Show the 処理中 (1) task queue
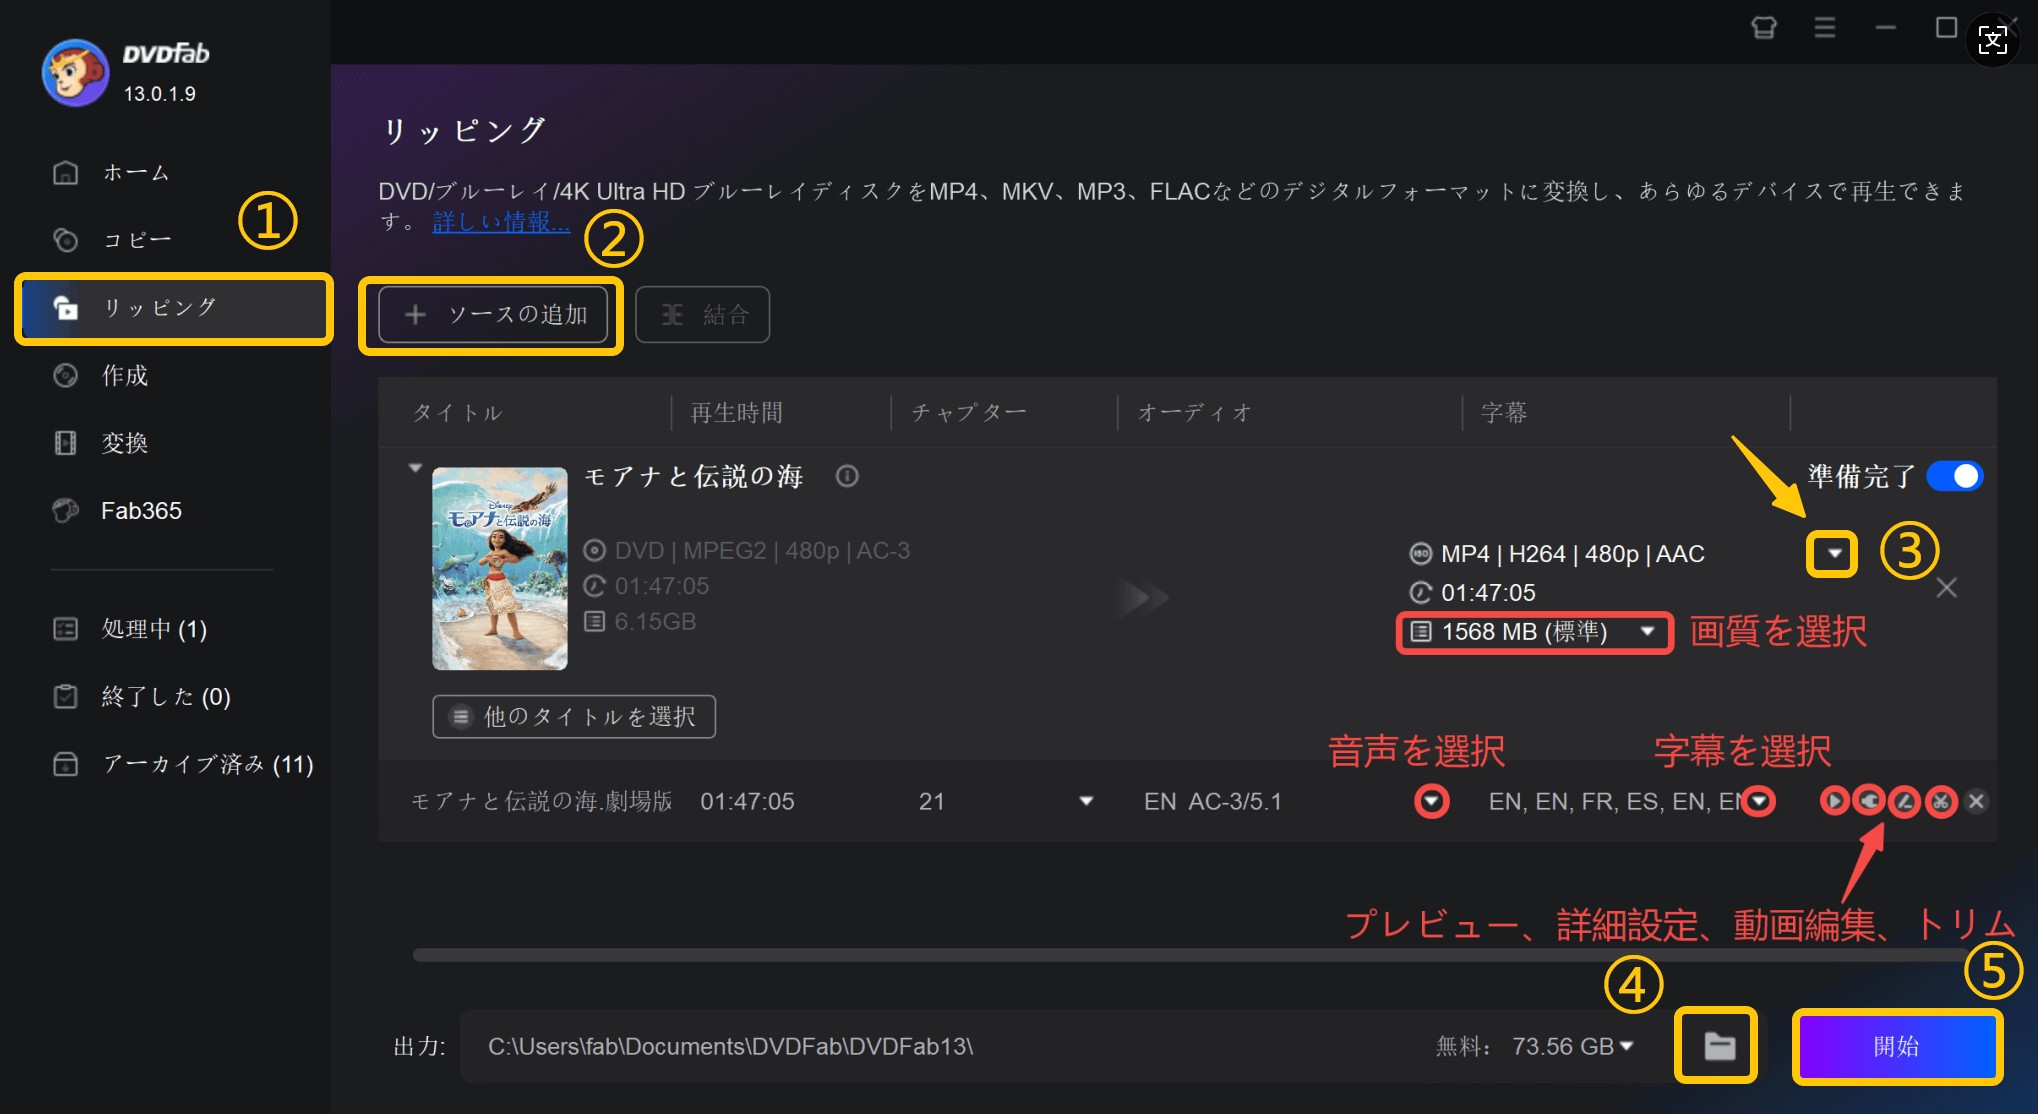 [x=130, y=629]
